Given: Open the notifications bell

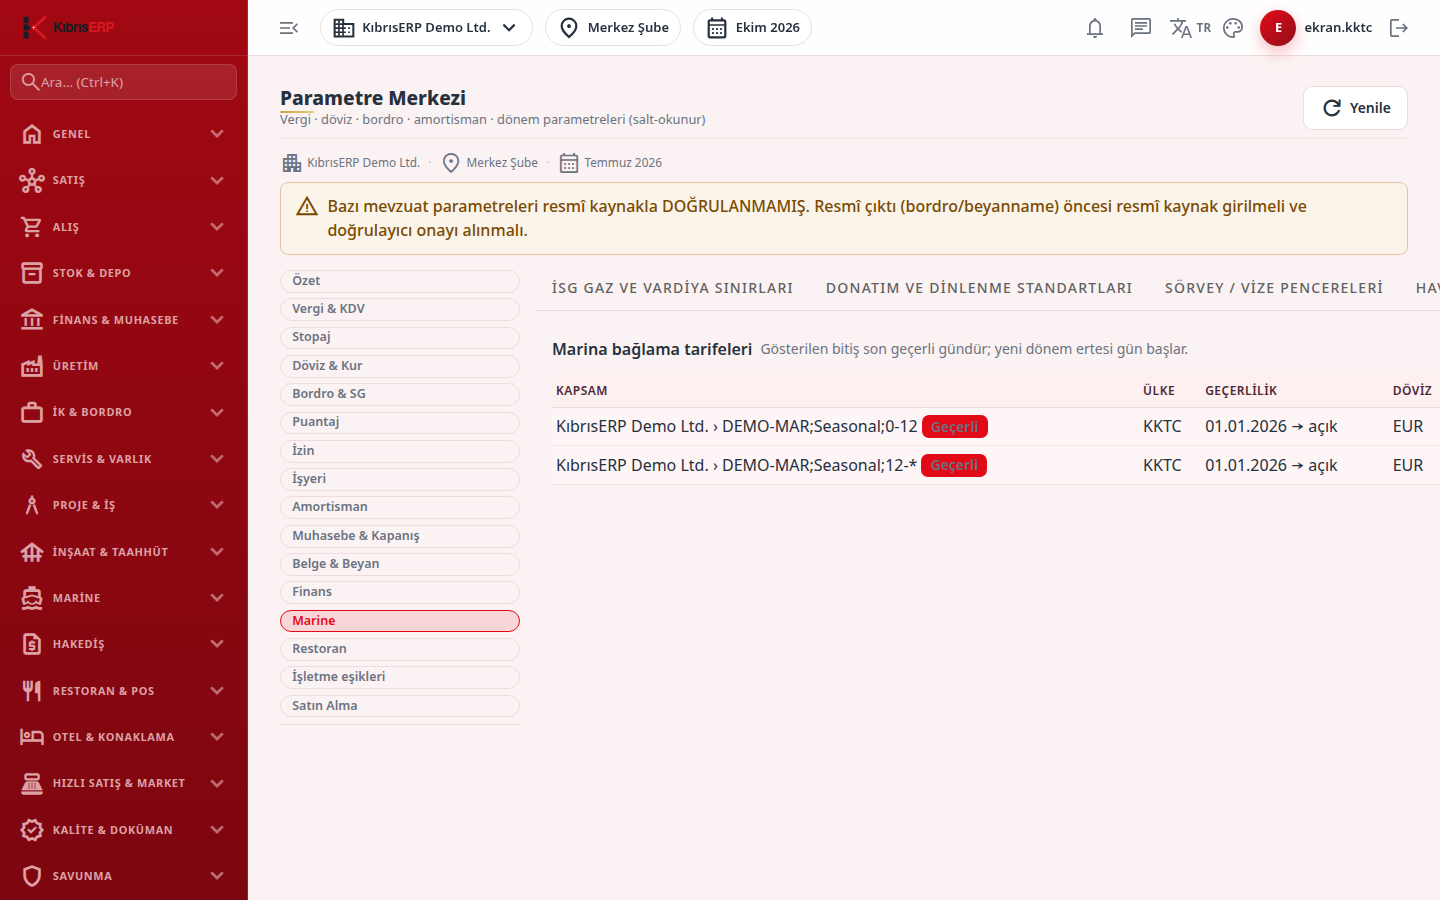Looking at the screenshot, I should click(1095, 28).
